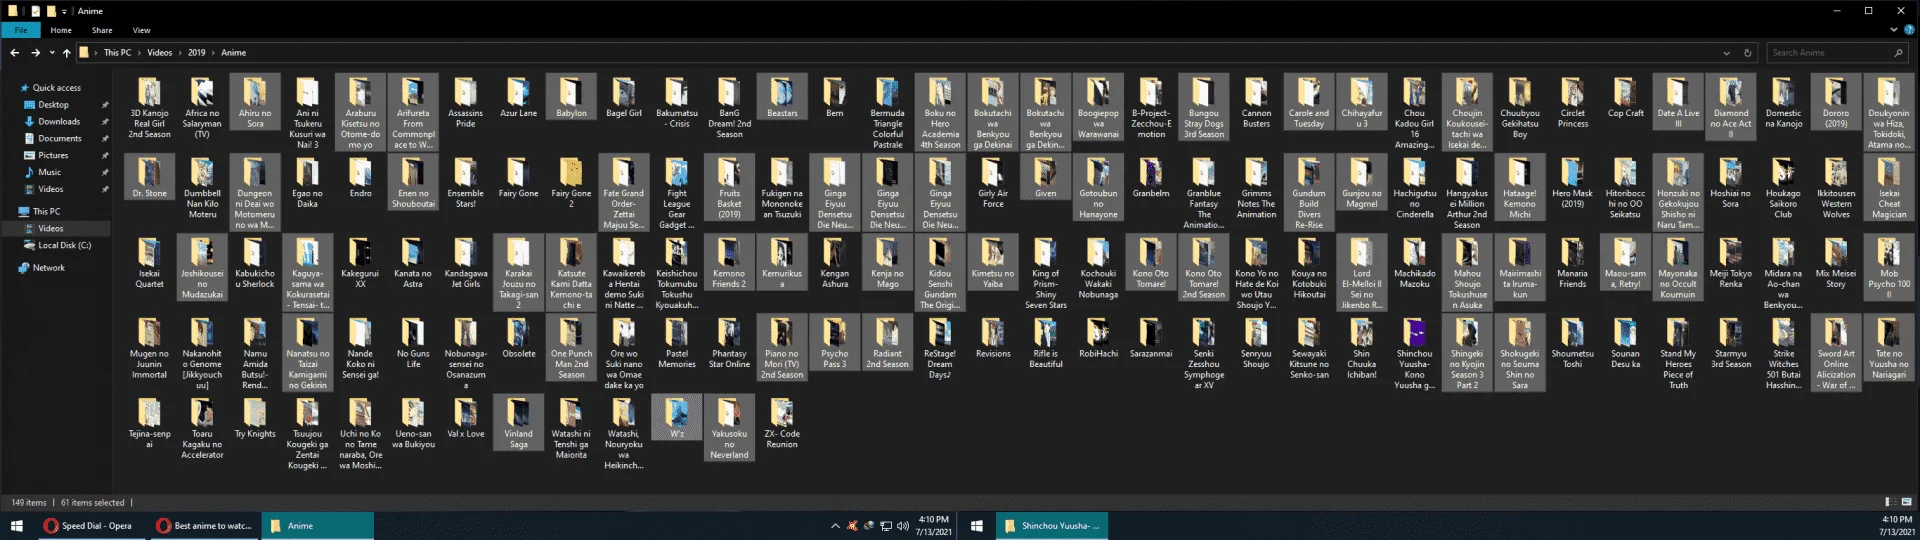Viewport: 1920px width, 540px height.
Task: Expand the chevron after Videos in path
Action: coord(180,53)
